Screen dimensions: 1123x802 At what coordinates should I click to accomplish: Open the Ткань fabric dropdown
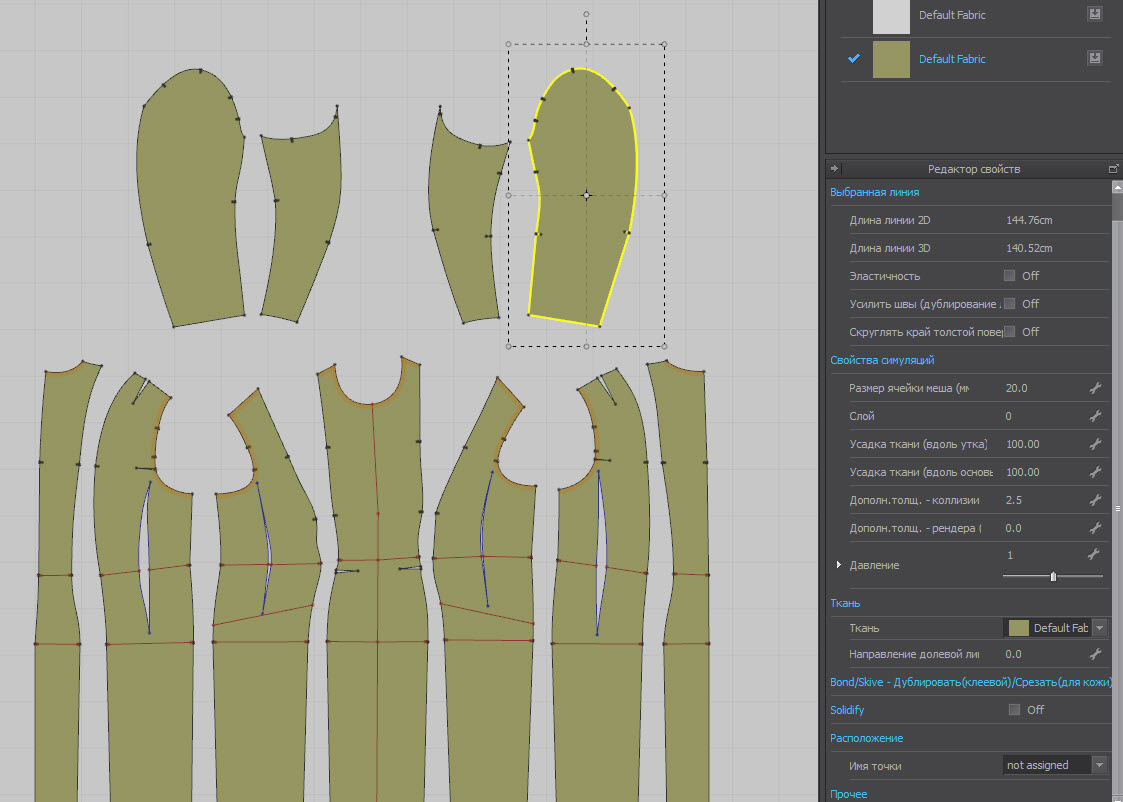pos(1100,628)
